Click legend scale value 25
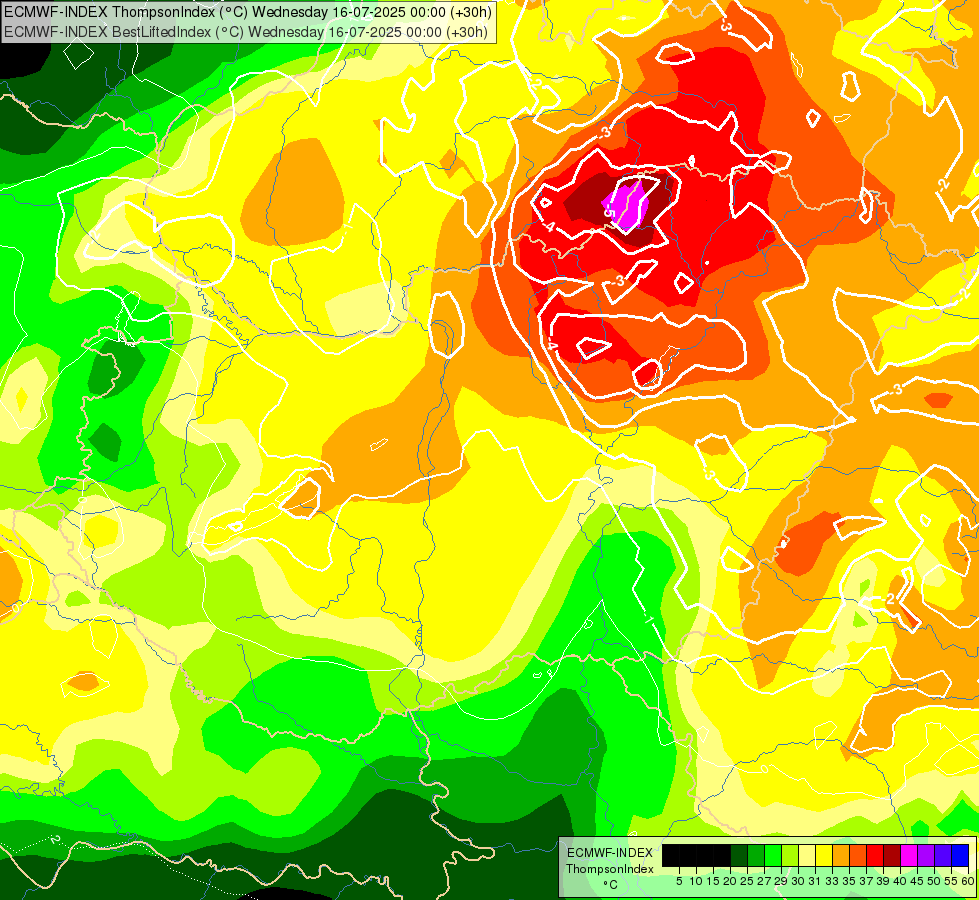This screenshot has width=979, height=900. [747, 881]
